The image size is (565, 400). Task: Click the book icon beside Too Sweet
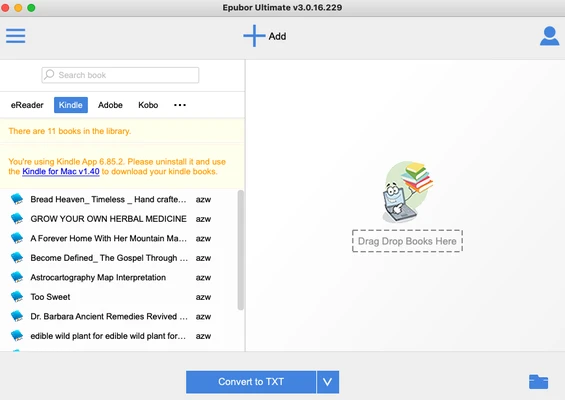point(17,296)
